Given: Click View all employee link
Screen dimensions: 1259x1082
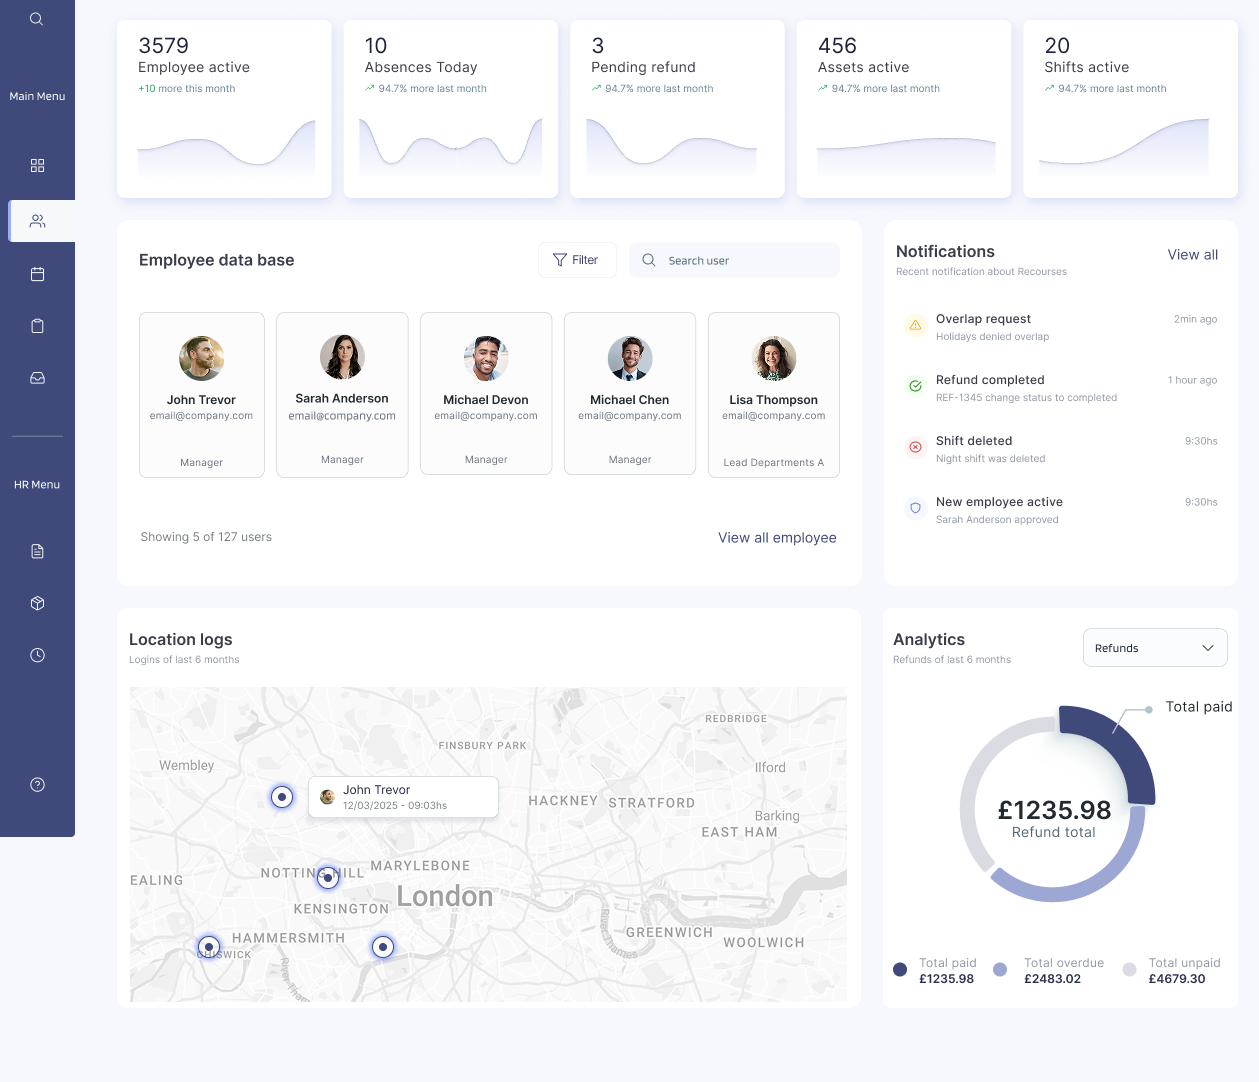Looking at the screenshot, I should 777,537.
